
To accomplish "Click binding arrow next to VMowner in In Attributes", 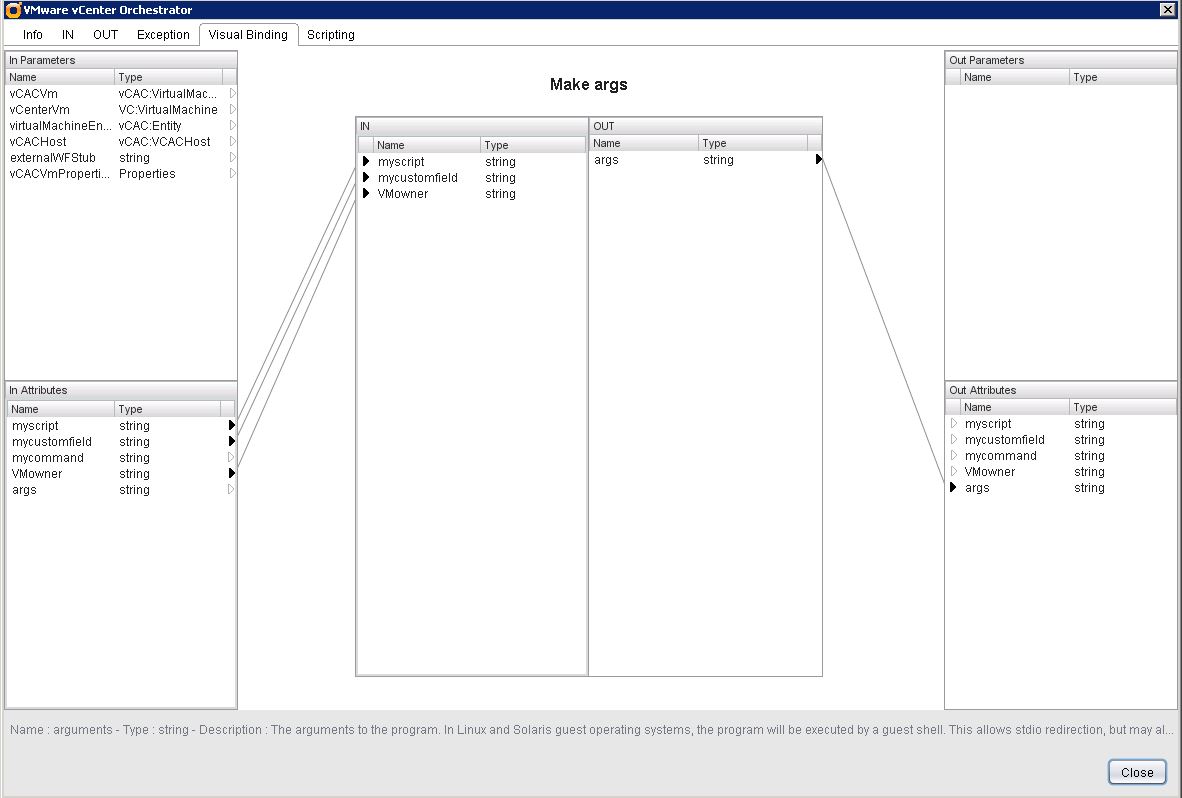I will coord(232,474).
